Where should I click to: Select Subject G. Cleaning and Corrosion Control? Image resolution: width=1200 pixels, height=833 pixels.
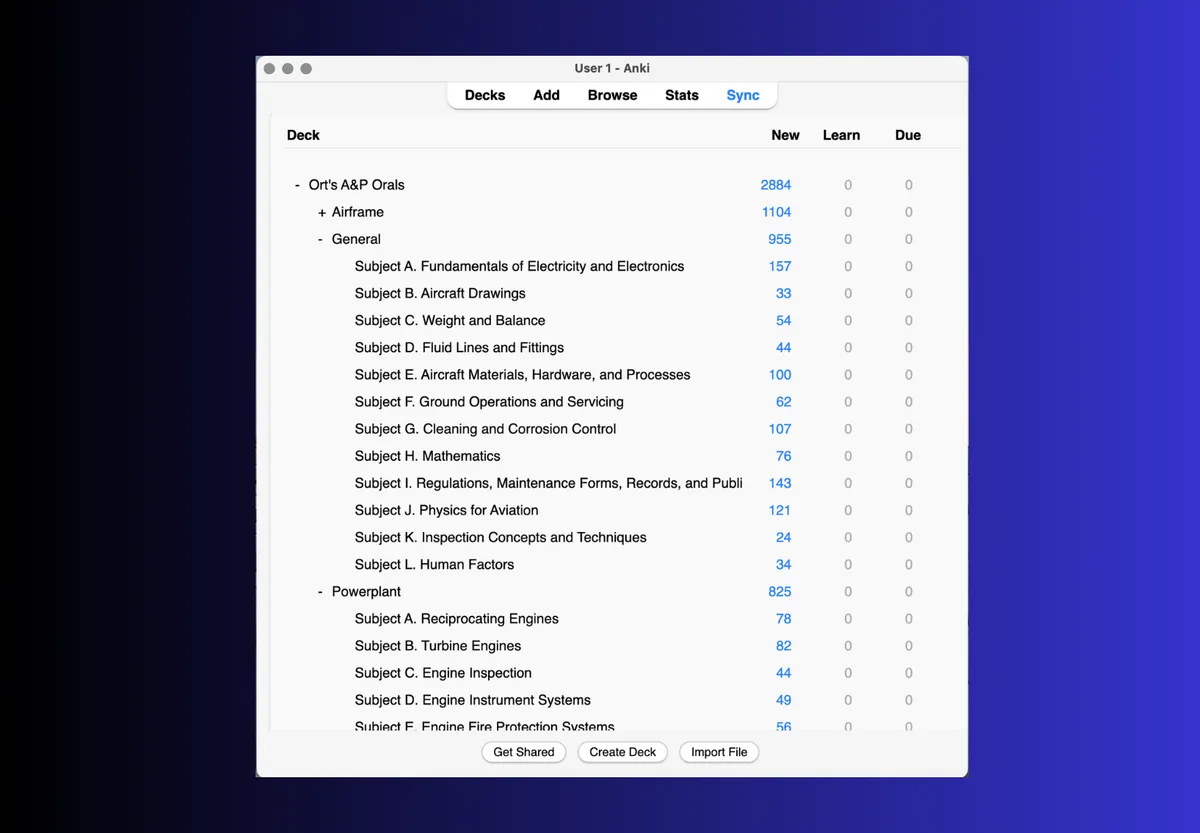point(486,428)
